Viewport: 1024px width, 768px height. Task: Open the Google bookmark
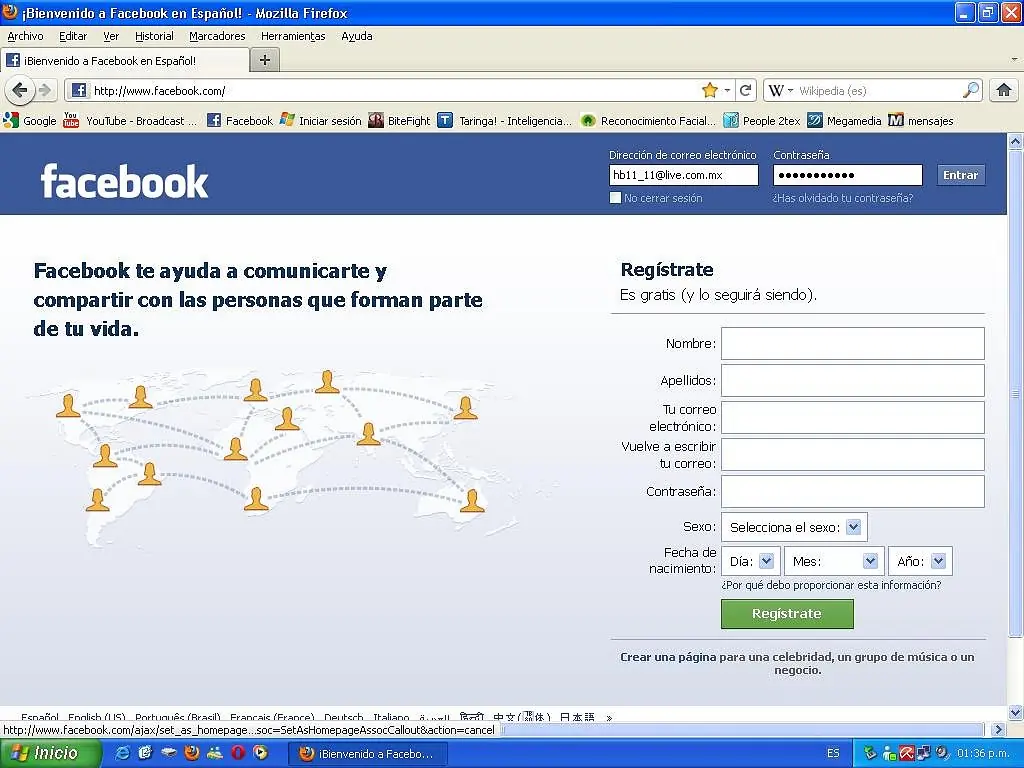(31, 121)
